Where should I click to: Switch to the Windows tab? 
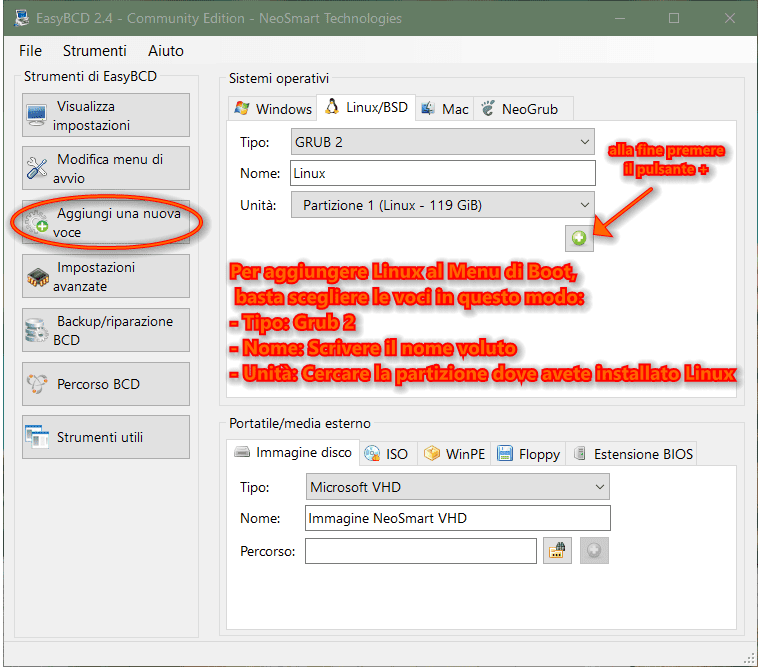click(273, 109)
